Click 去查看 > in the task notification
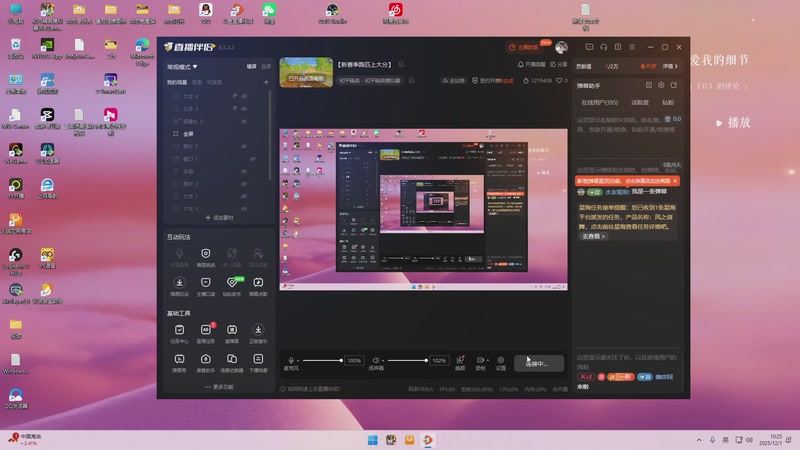This screenshot has width=800, height=450. pyautogui.click(x=593, y=236)
